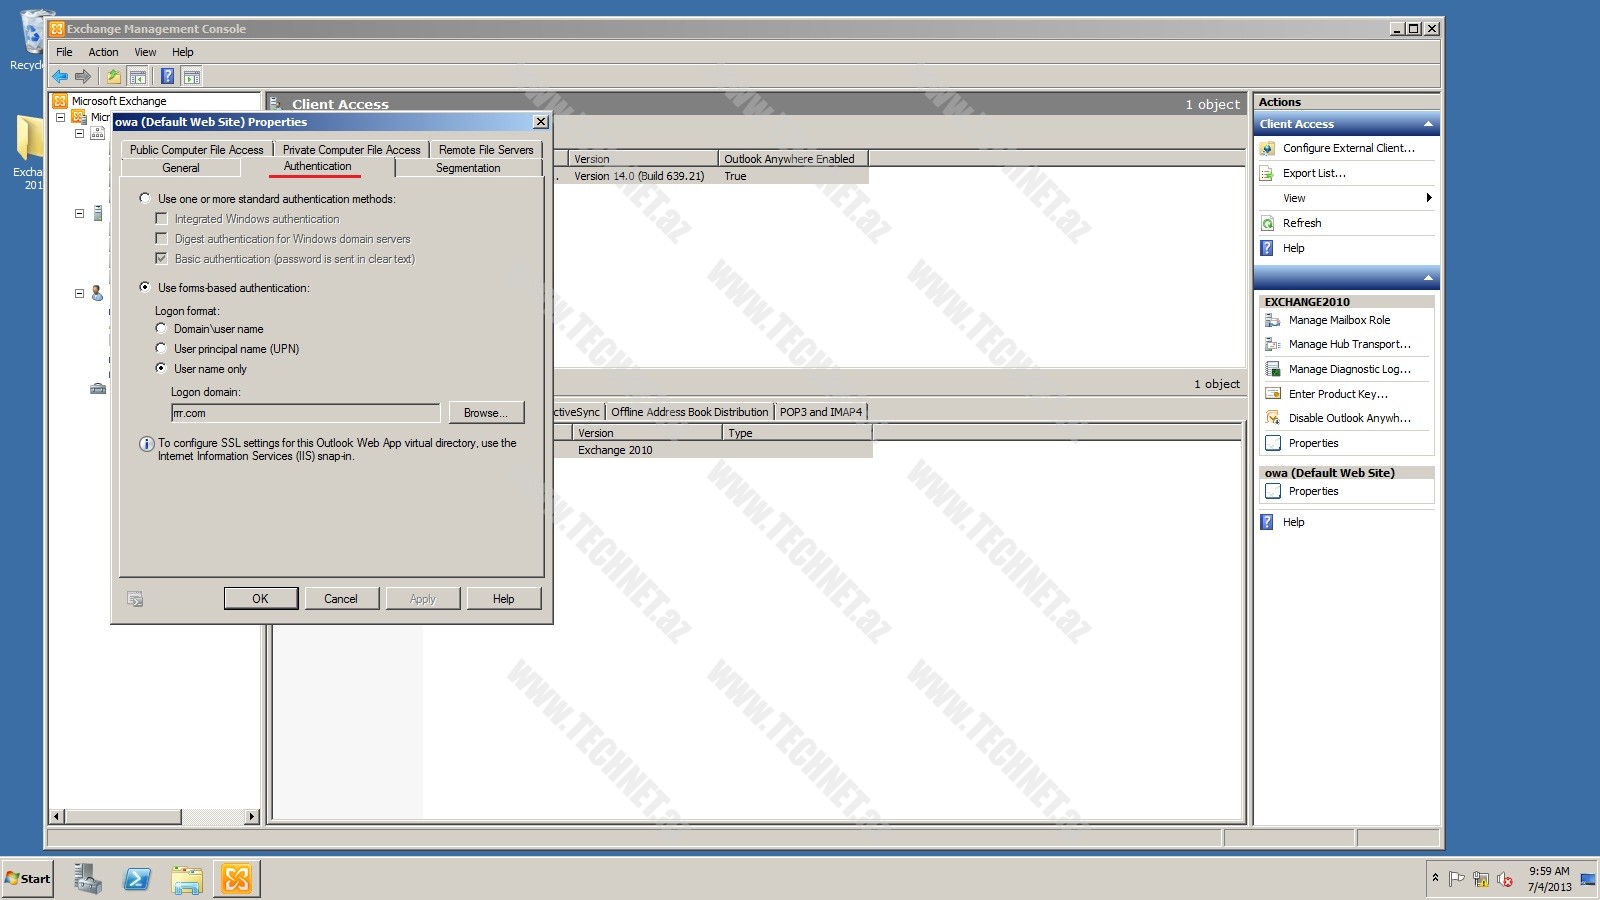
Task: Click the Configure External Client icon
Action: [1267, 148]
